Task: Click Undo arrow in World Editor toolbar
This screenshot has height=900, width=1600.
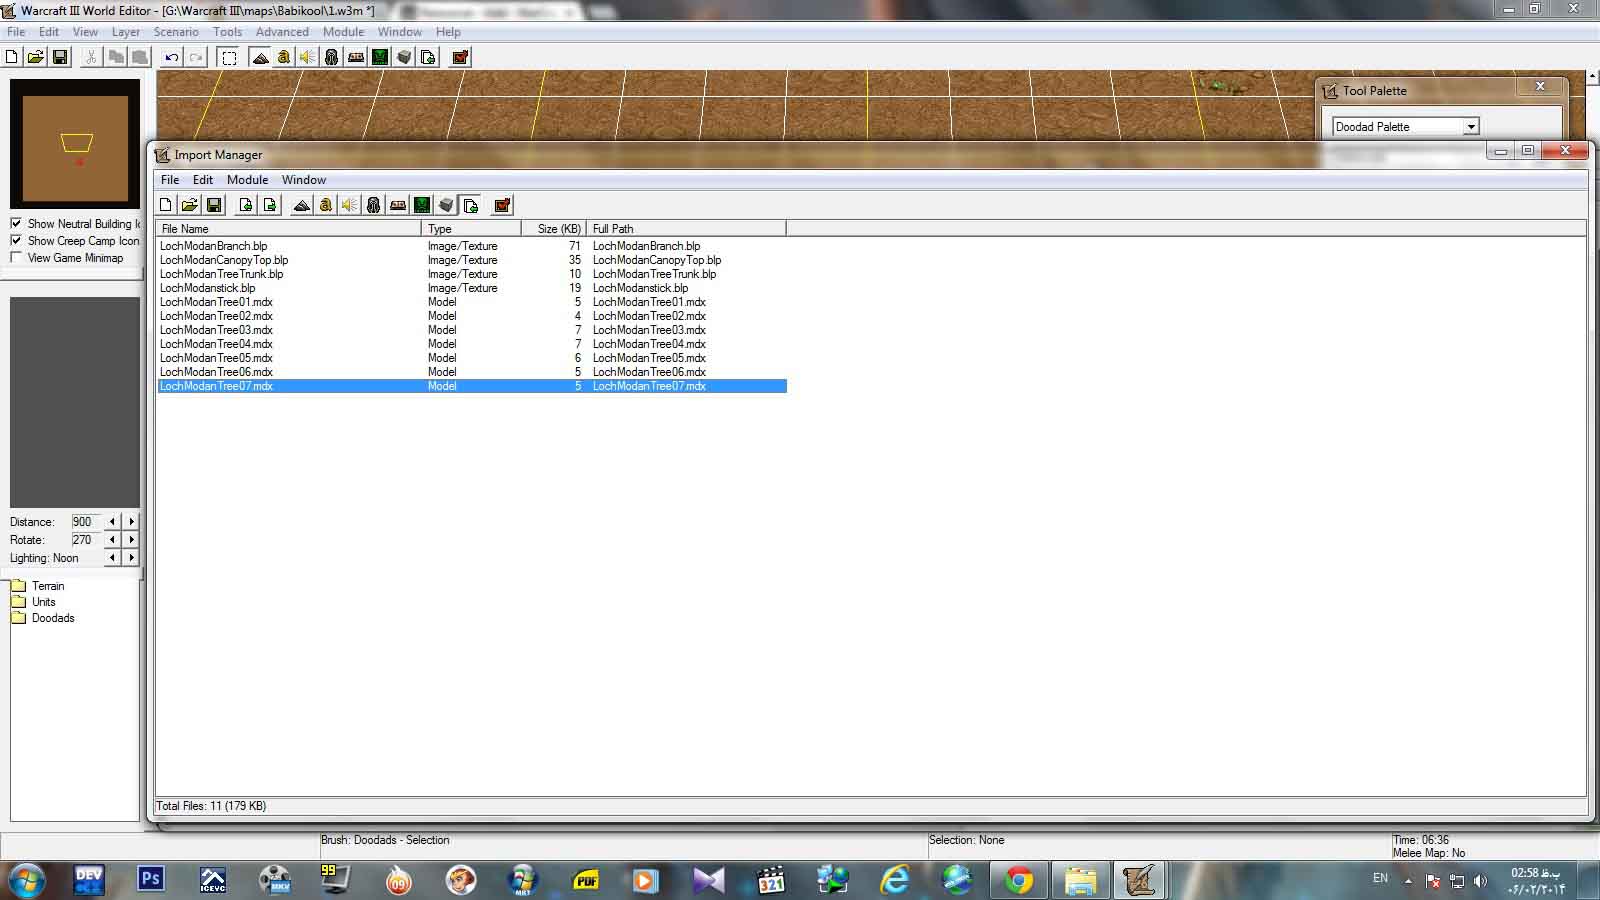Action: pos(172,57)
